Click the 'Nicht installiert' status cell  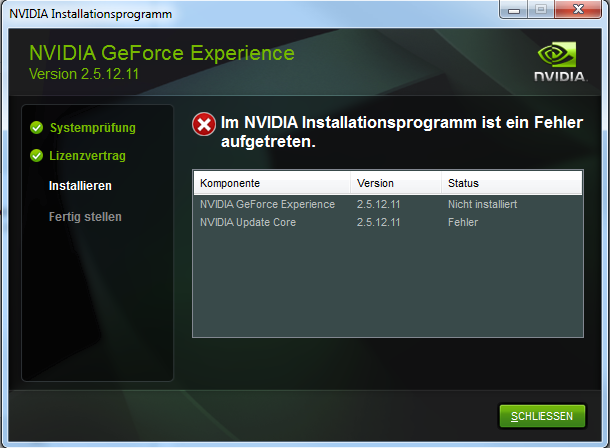[482, 204]
